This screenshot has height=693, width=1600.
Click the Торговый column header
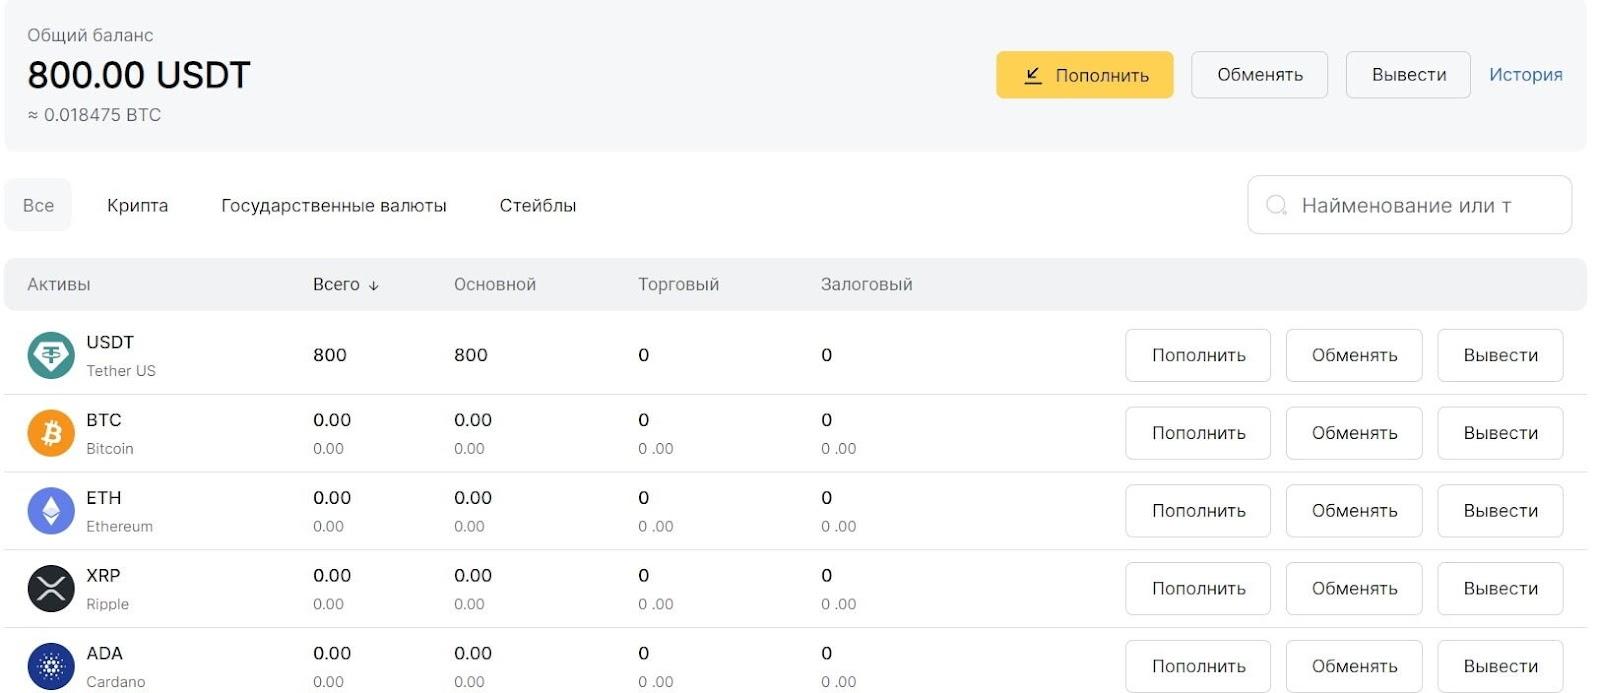click(x=678, y=285)
